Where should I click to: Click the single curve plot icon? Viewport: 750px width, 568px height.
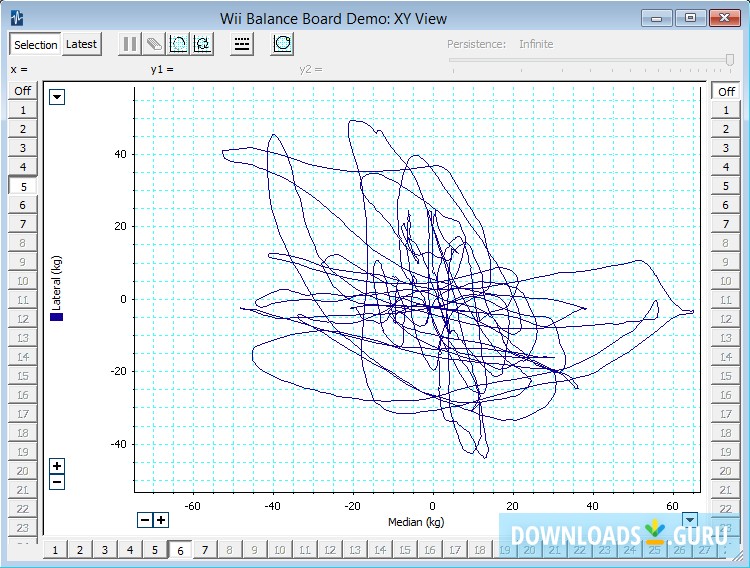178,44
